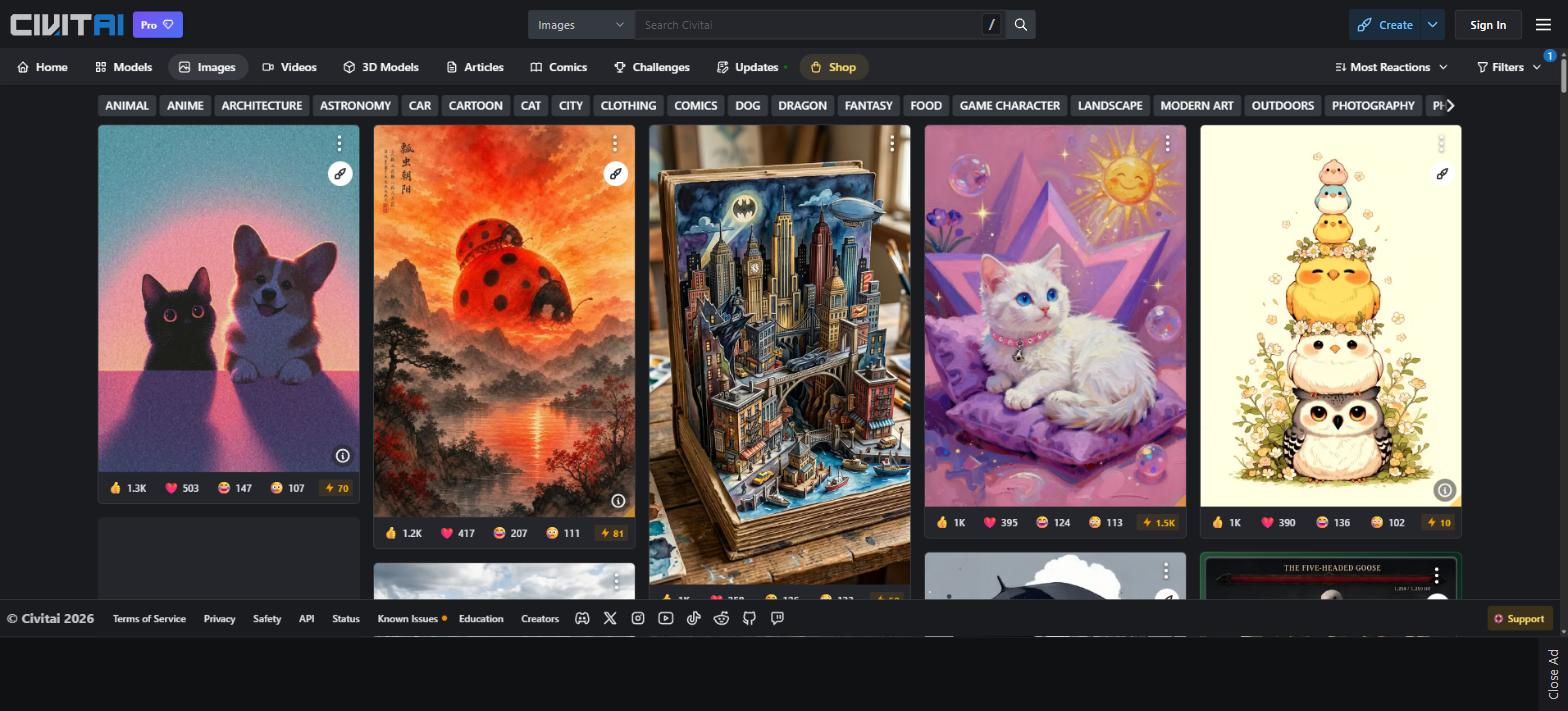Show info icon on ladybug sunset image
The image size is (1568, 711).
[618, 501]
